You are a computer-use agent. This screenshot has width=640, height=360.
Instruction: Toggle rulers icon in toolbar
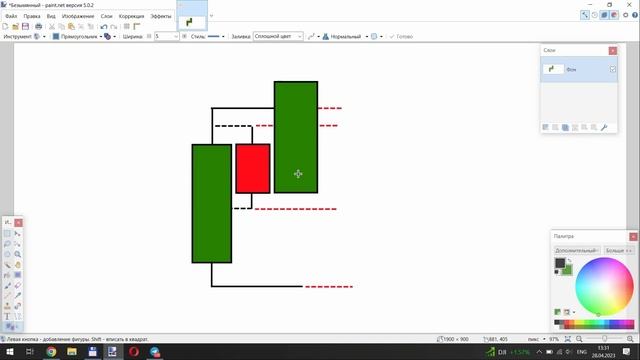click(137, 27)
